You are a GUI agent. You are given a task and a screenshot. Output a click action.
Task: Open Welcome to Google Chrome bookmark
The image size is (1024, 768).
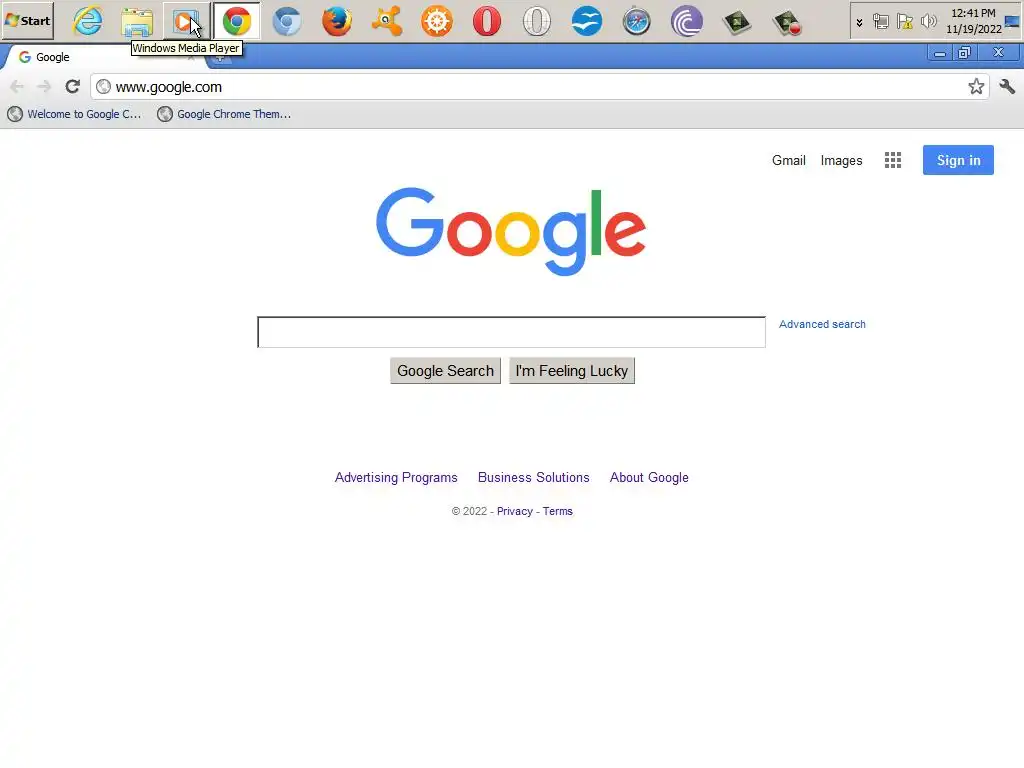(74, 114)
